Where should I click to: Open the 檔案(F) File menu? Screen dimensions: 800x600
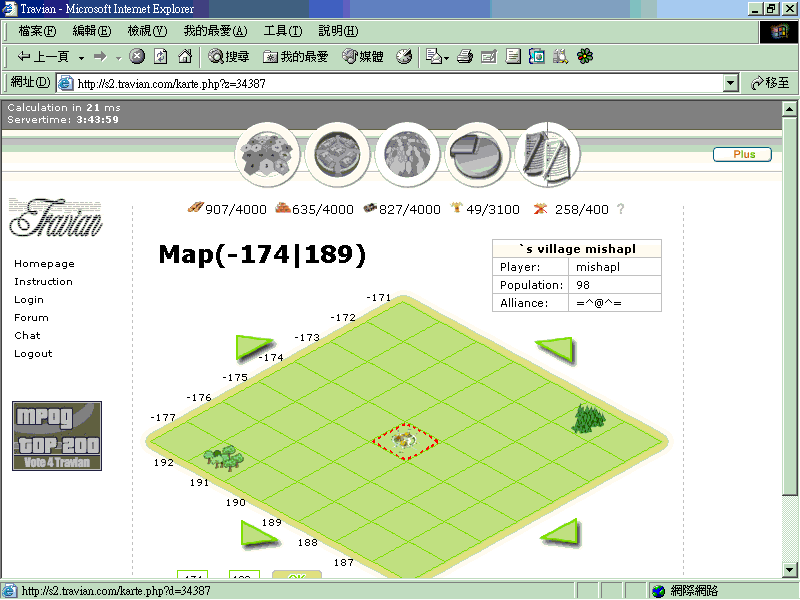(37, 31)
